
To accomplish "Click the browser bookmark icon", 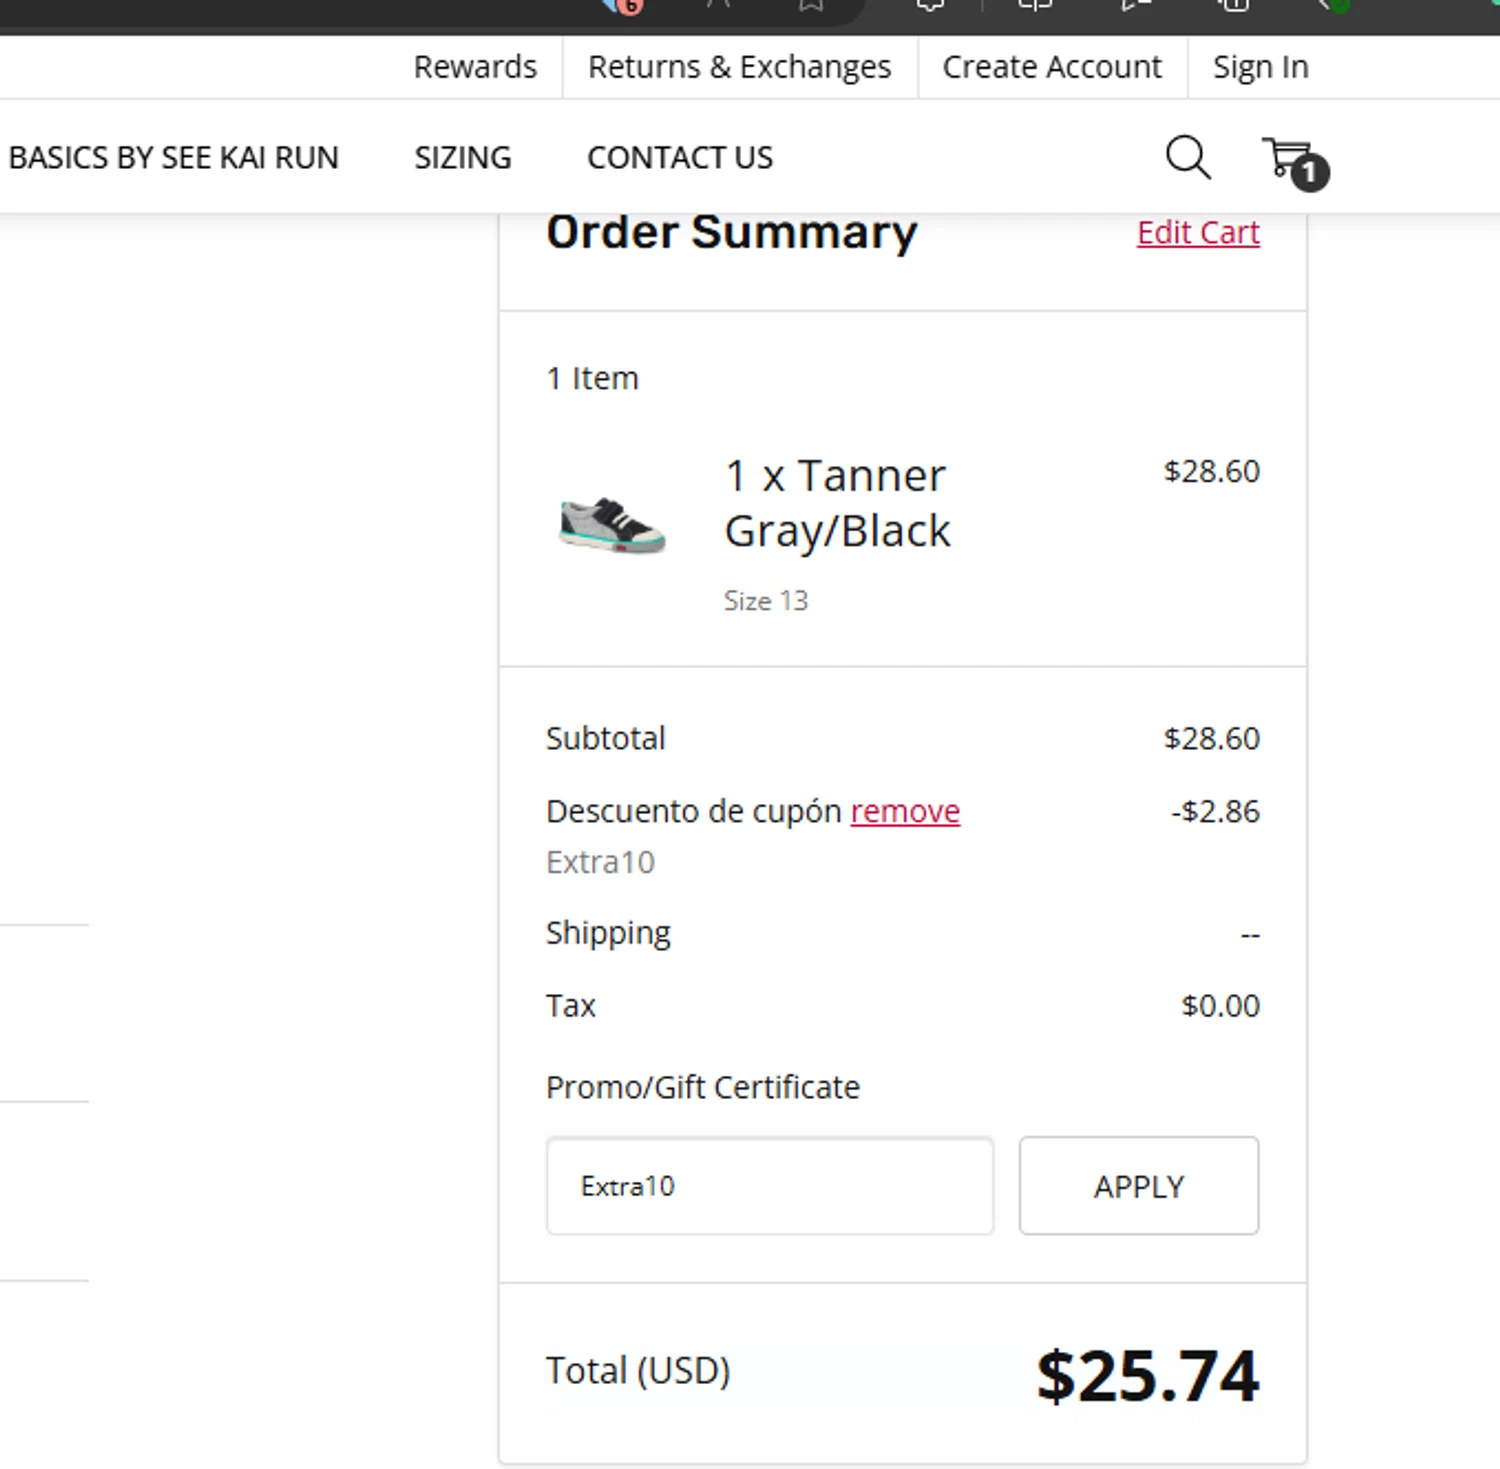I will [x=811, y=5].
